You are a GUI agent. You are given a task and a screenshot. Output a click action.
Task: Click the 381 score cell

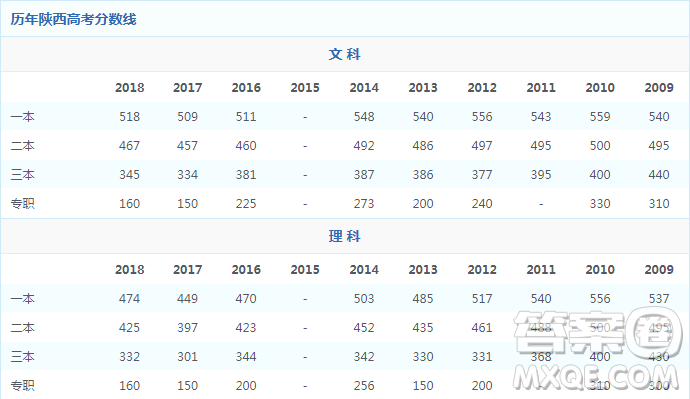pos(246,175)
